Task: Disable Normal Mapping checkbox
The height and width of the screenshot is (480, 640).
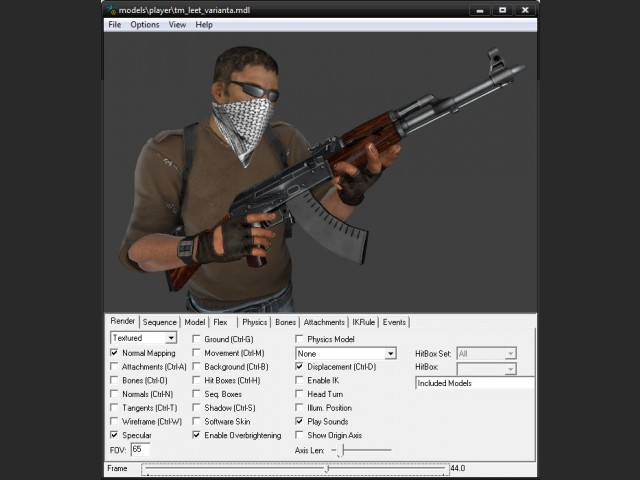Action: 114,353
